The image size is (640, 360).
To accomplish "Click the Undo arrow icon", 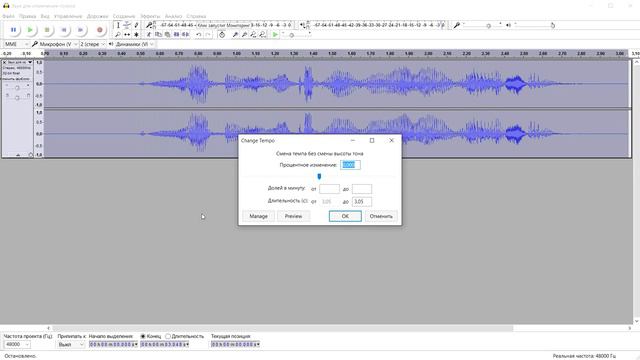I will tap(199, 35).
